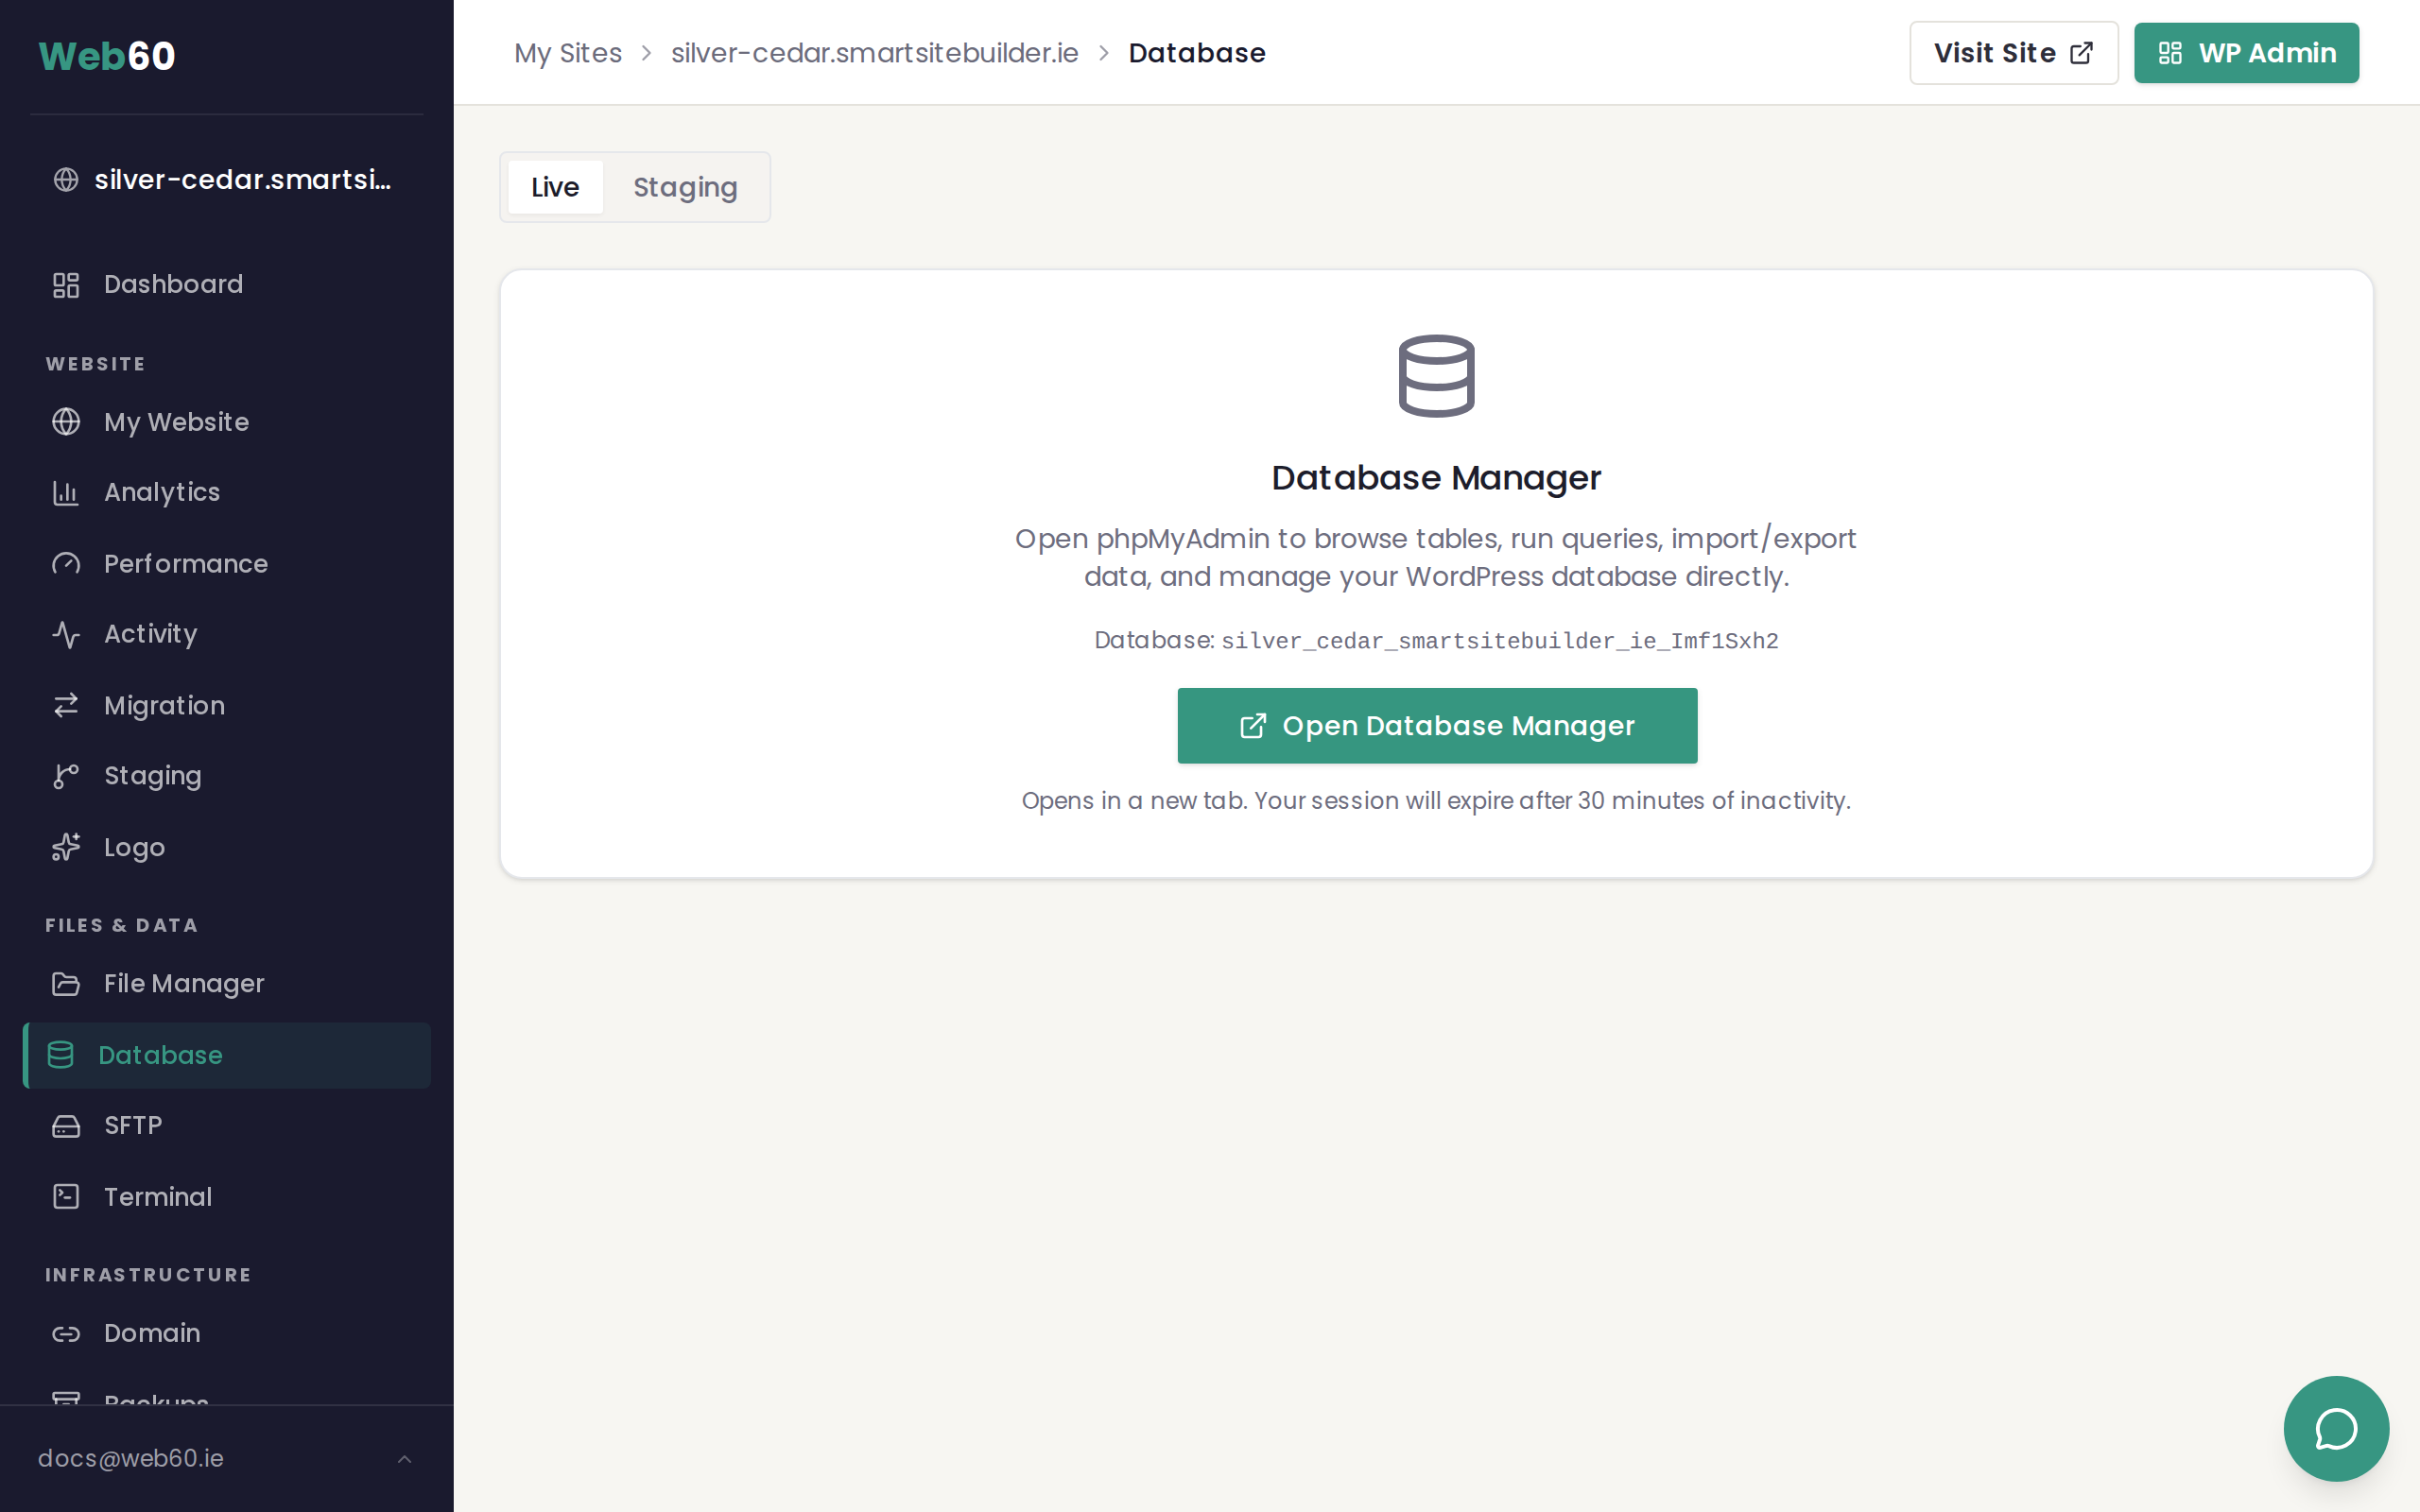The width and height of the screenshot is (2420, 1512).
Task: Open the chat support bubble
Action: pyautogui.click(x=2335, y=1428)
